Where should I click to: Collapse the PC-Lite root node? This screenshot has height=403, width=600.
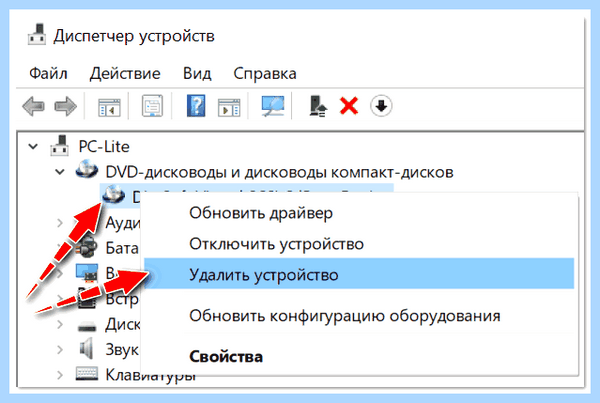pyautogui.click(x=33, y=146)
